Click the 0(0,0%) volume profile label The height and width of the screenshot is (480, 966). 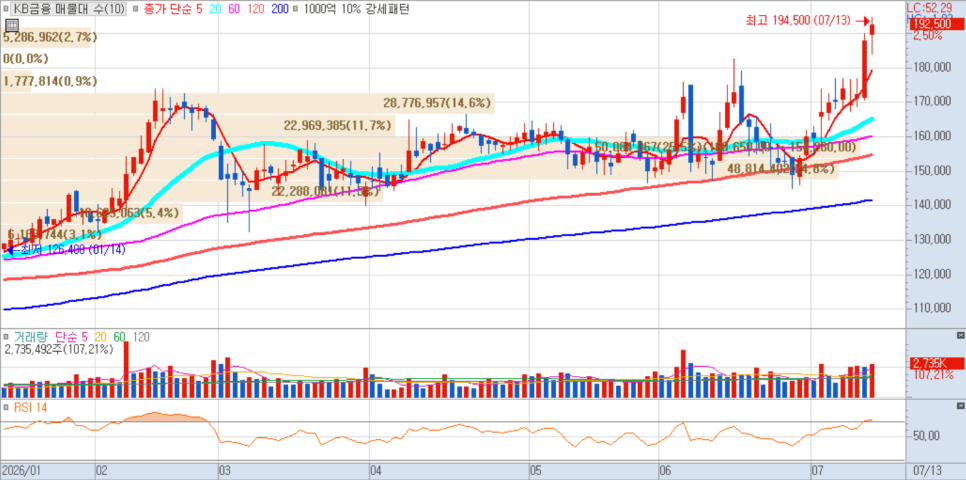coord(25,59)
